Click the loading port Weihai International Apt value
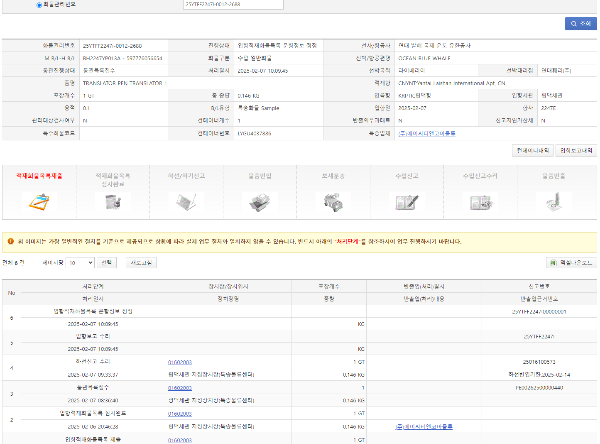 coord(452,83)
